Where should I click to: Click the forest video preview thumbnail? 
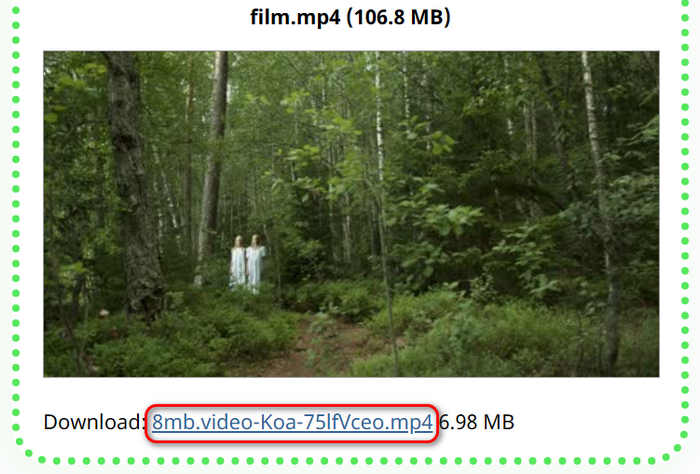[351, 214]
